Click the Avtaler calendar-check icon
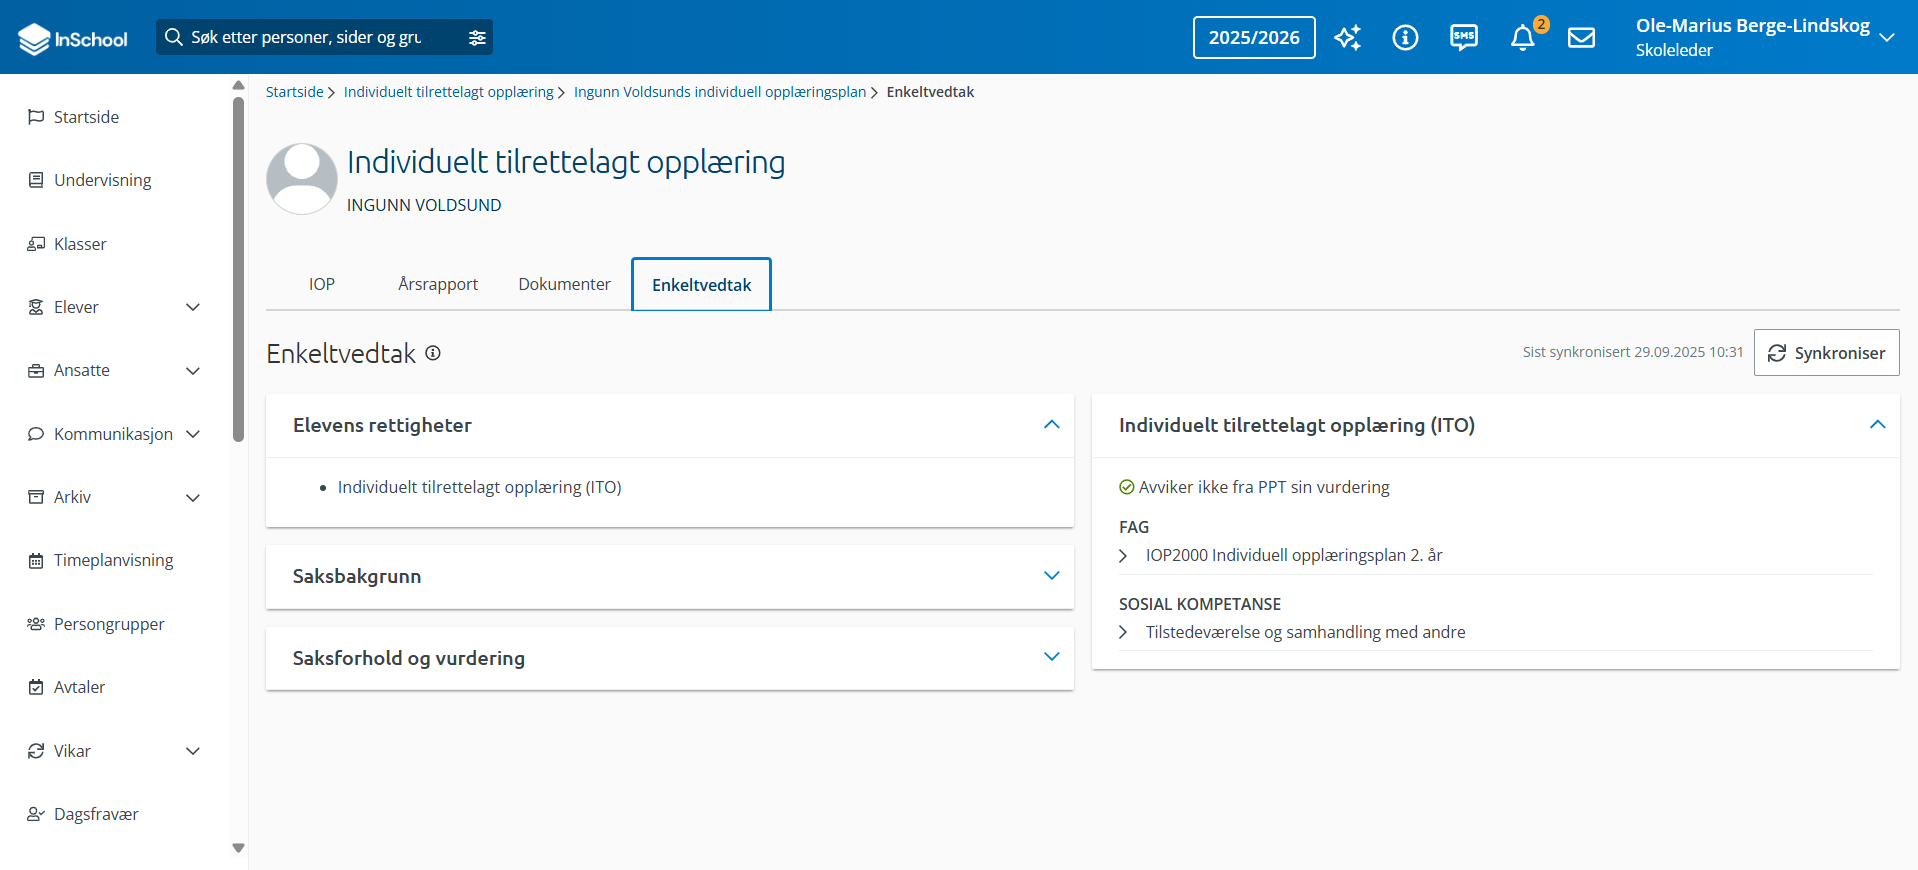 (x=36, y=687)
